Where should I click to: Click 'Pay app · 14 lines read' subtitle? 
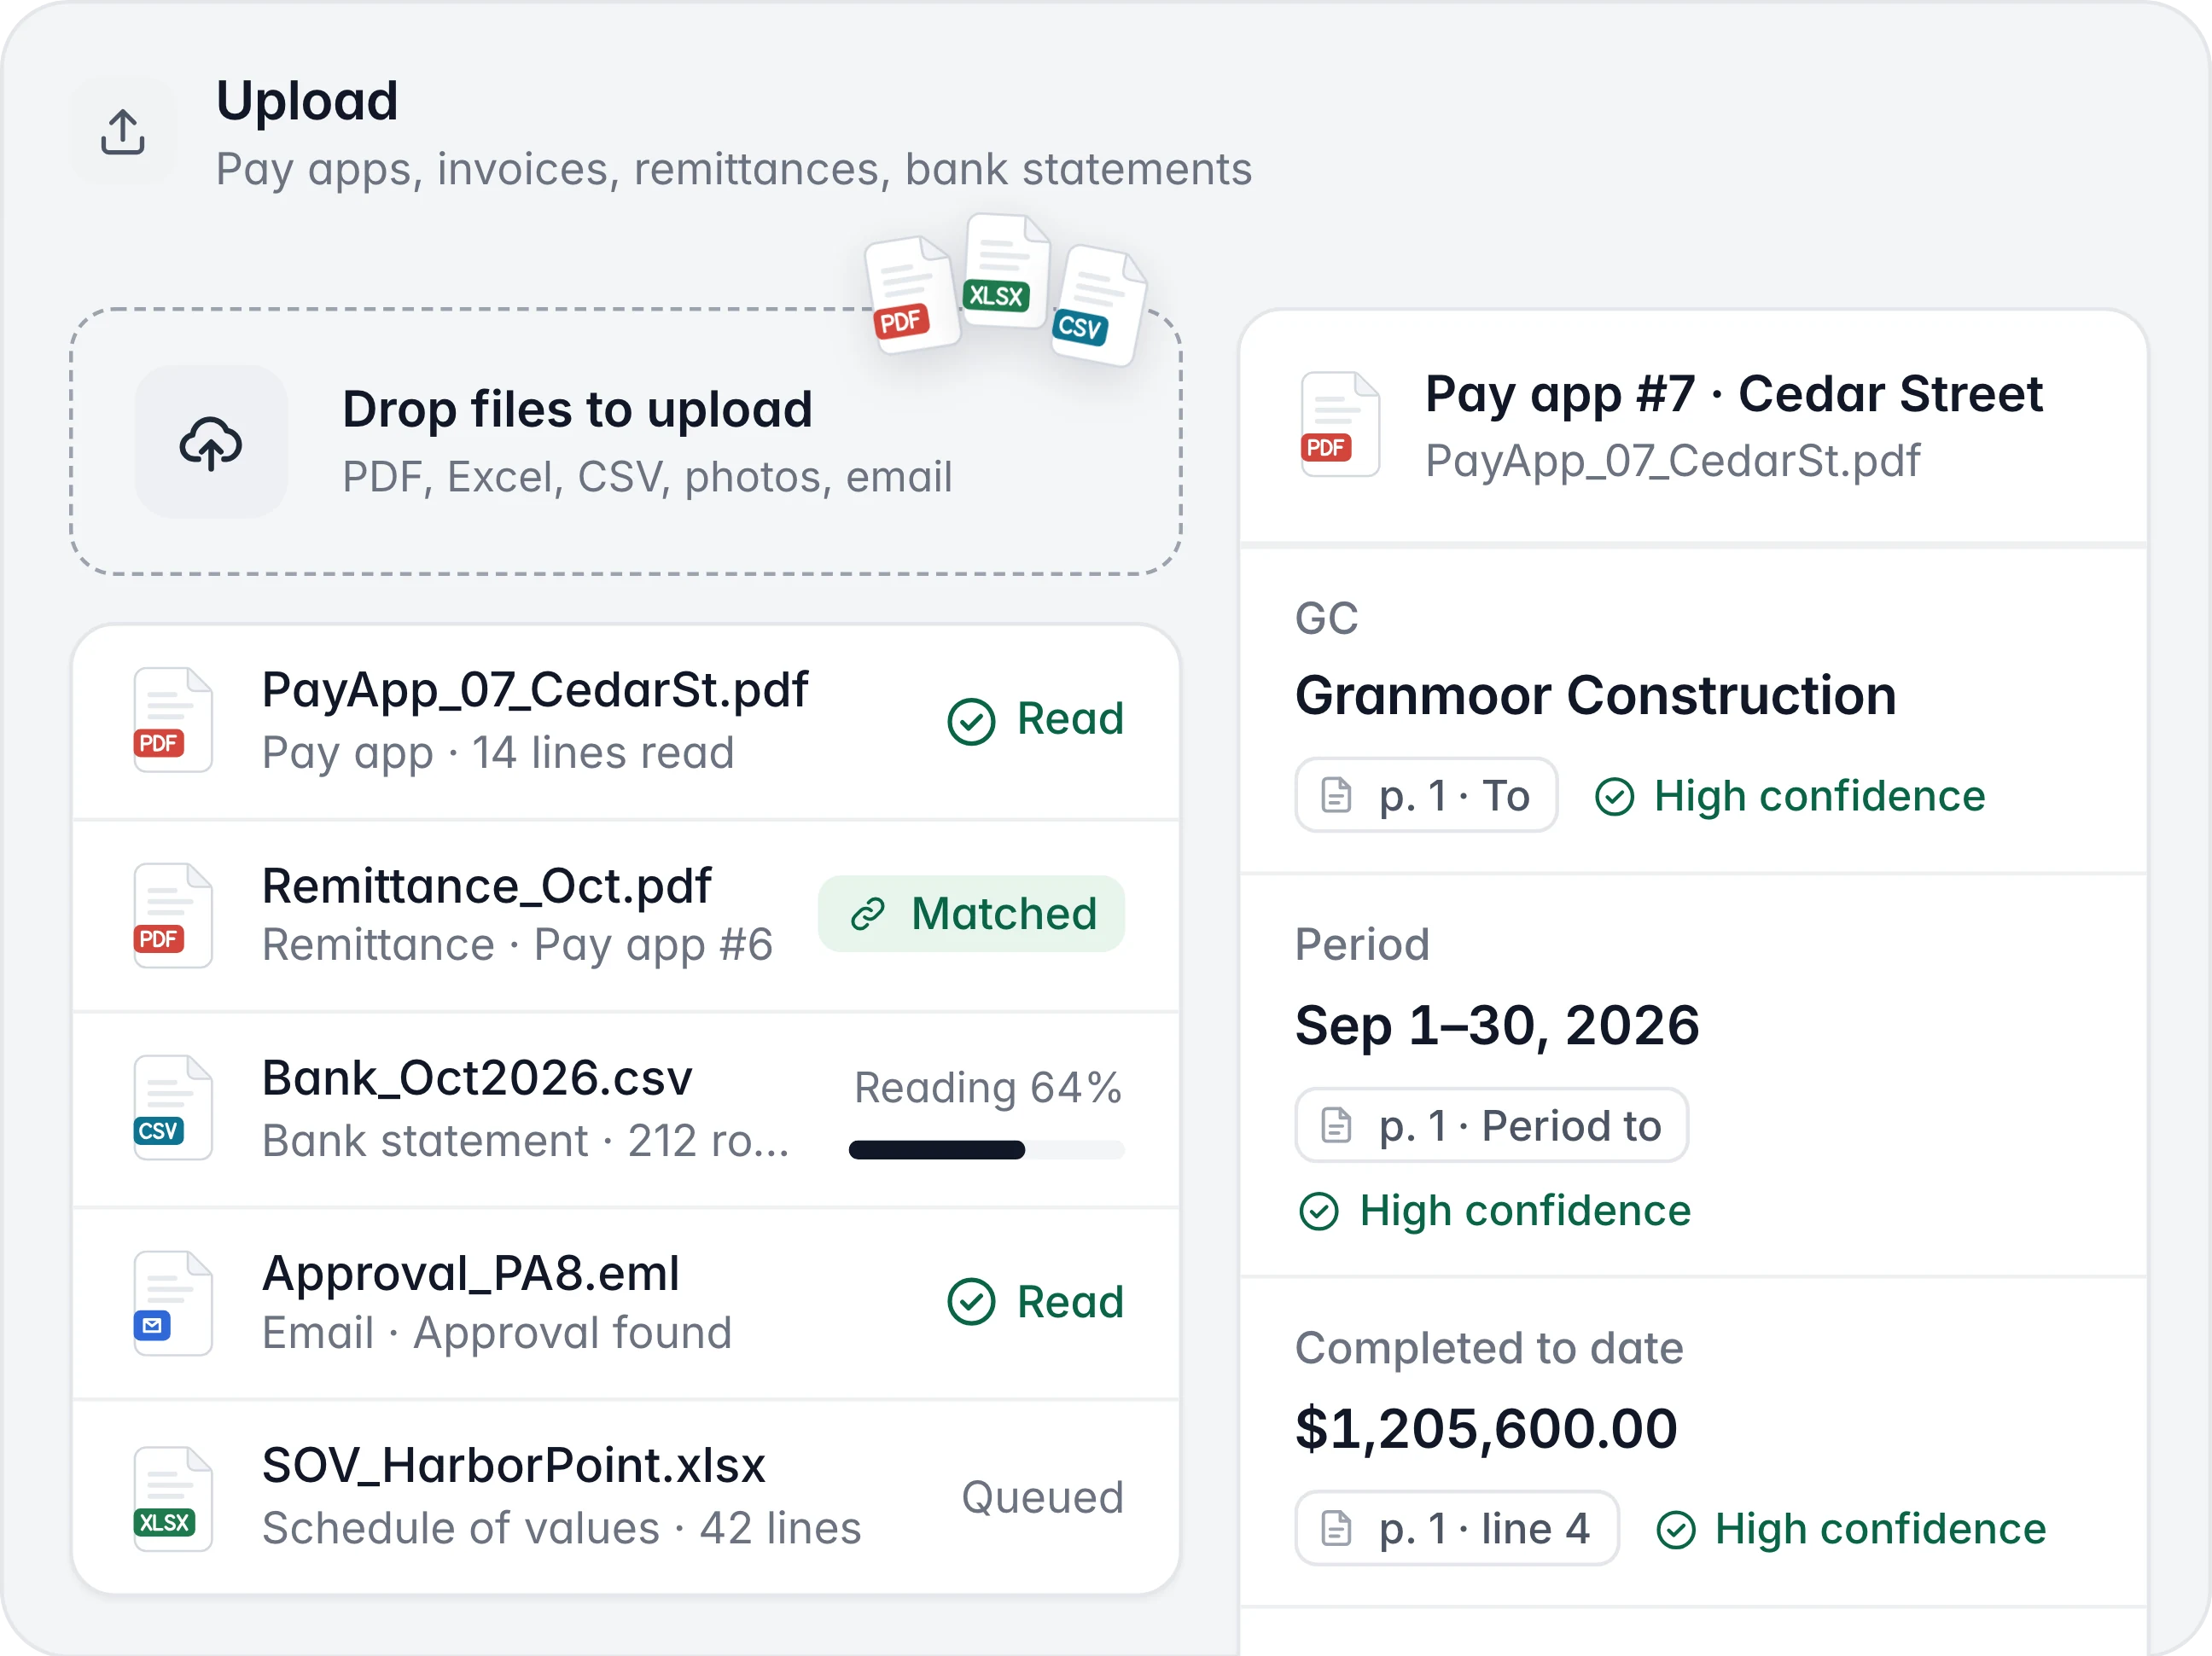[498, 753]
